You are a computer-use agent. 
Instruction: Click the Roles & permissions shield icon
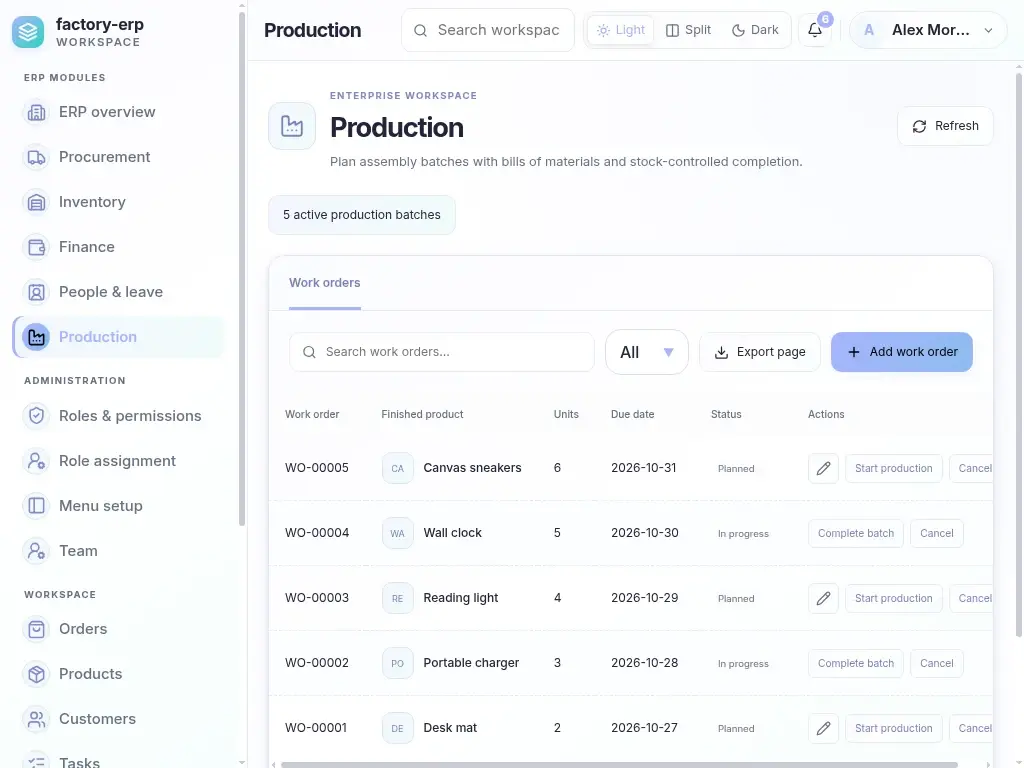point(37,416)
